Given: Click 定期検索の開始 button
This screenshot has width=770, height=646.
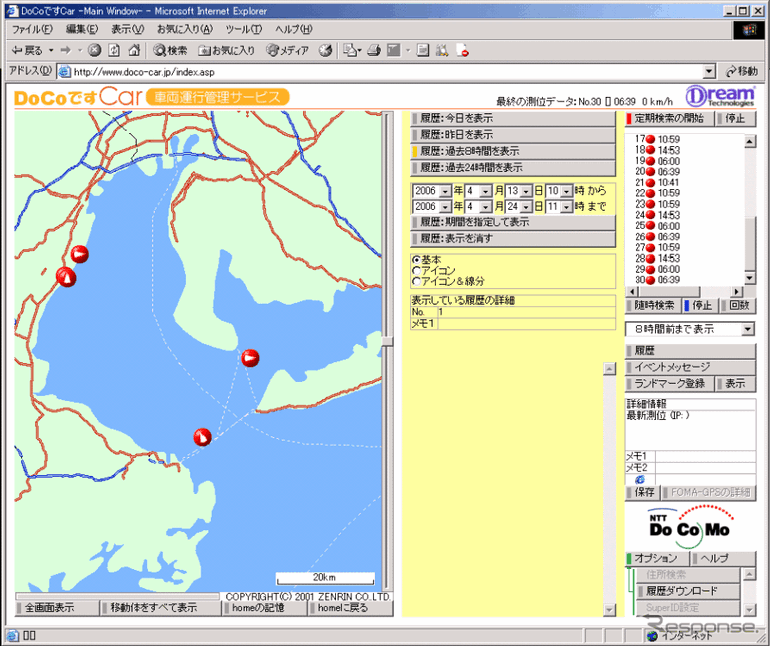Looking at the screenshot, I should pyautogui.click(x=669, y=118).
